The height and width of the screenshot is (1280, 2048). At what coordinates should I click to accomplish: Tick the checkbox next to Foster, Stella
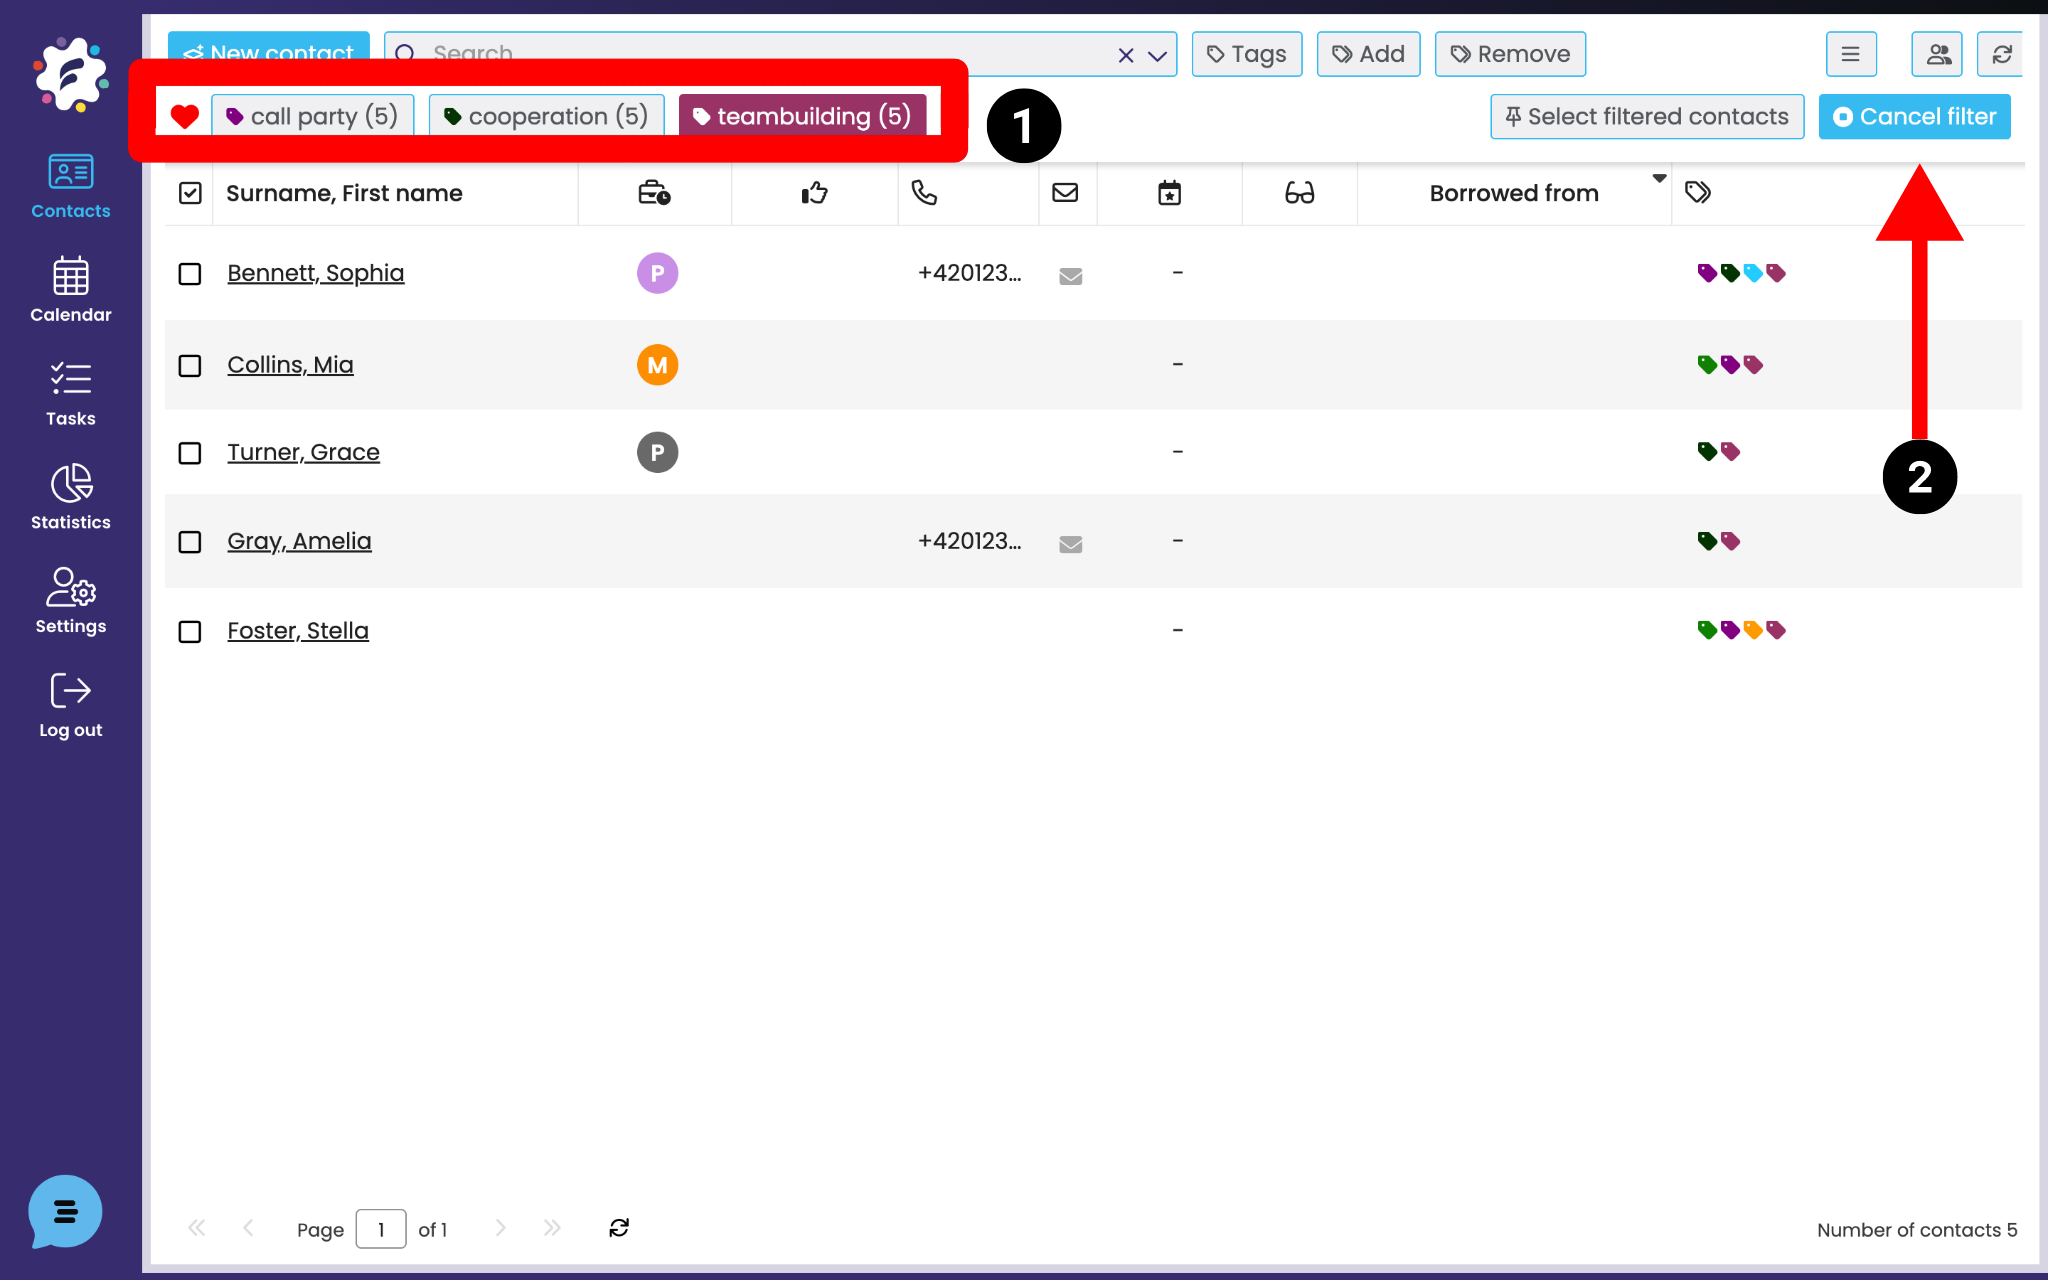pyautogui.click(x=190, y=631)
